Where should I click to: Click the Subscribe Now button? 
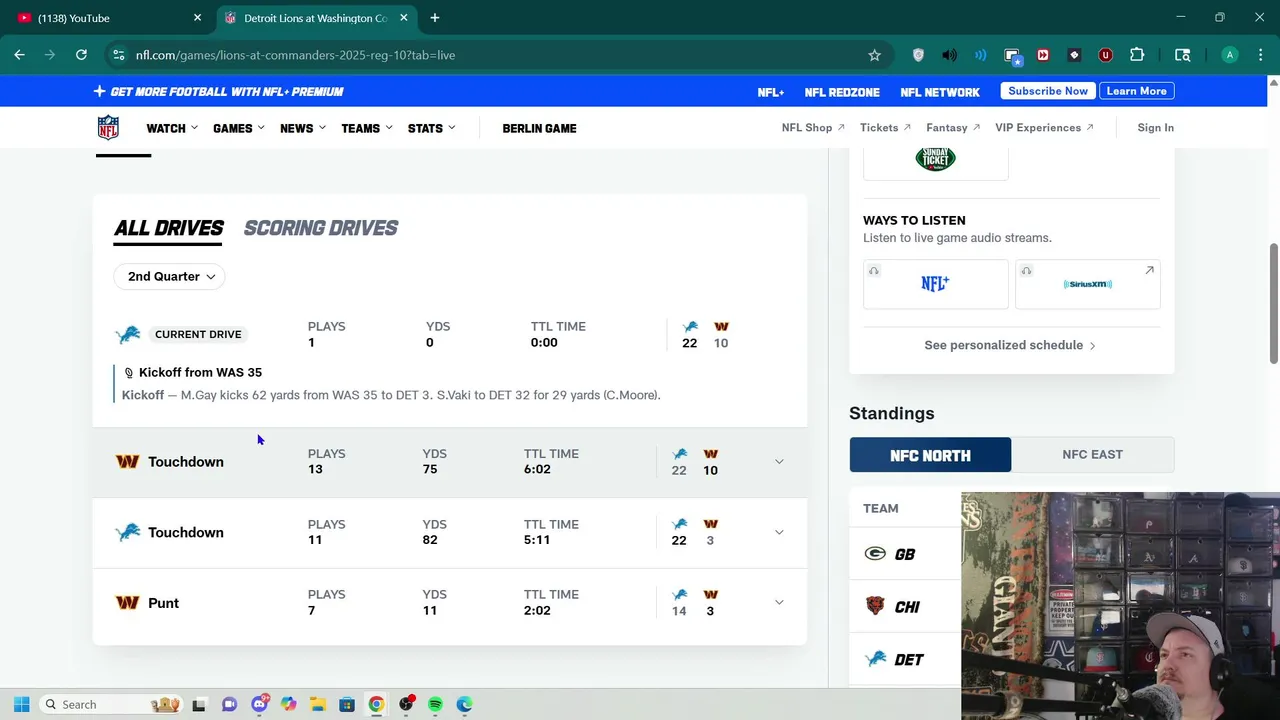(x=1048, y=91)
